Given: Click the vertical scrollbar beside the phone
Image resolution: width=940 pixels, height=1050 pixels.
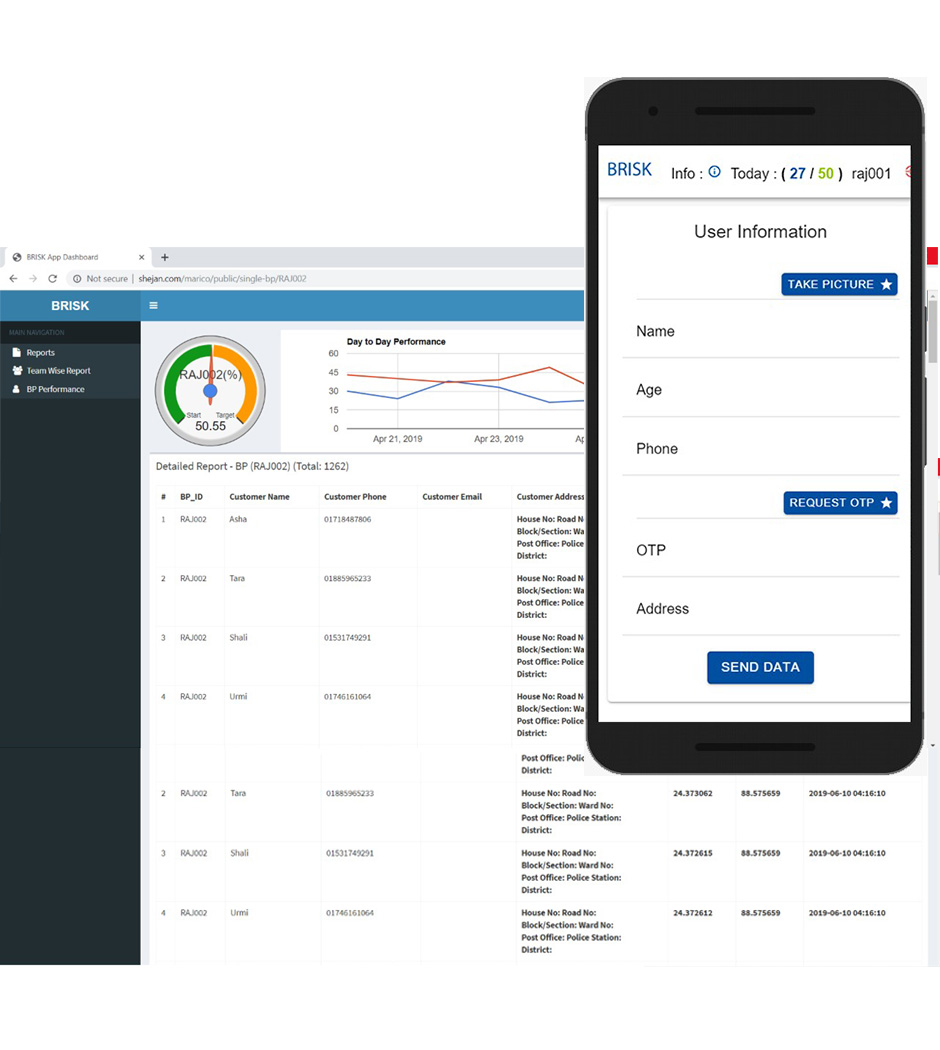Looking at the screenshot, I should tap(933, 331).
